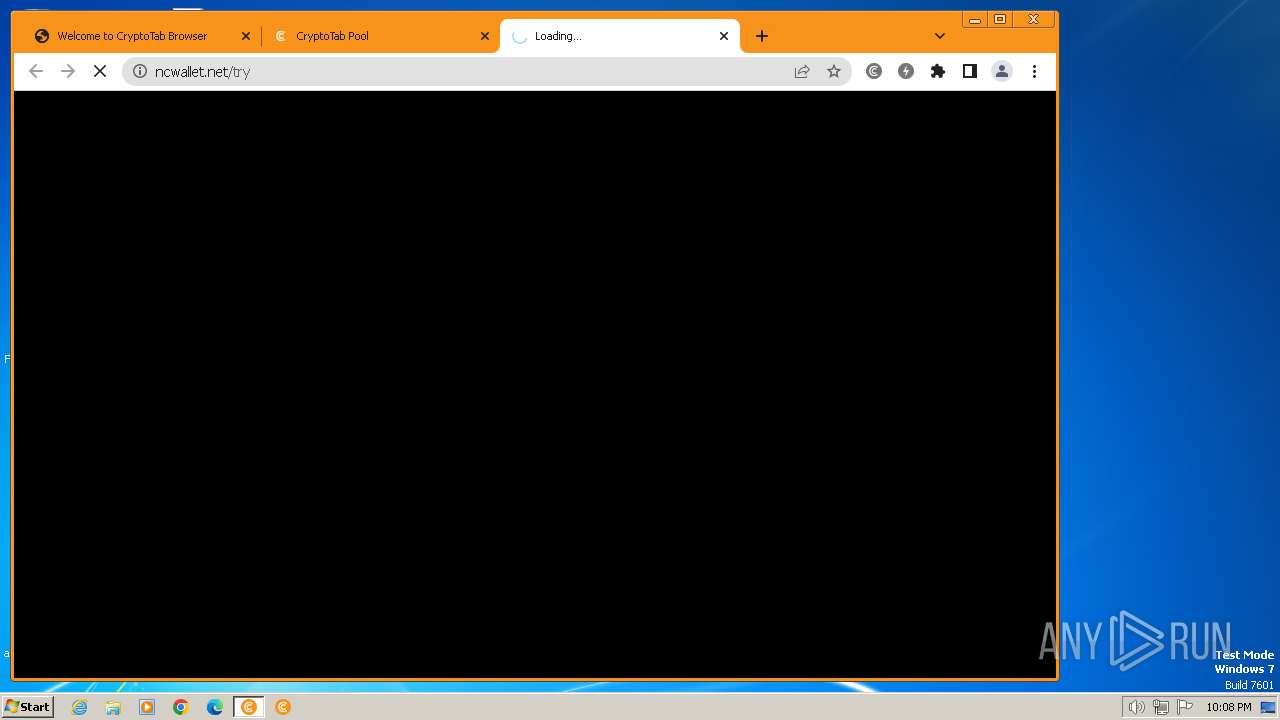Open Windows Media Player from taskbar
The width and height of the screenshot is (1280, 720).
pyautogui.click(x=147, y=707)
